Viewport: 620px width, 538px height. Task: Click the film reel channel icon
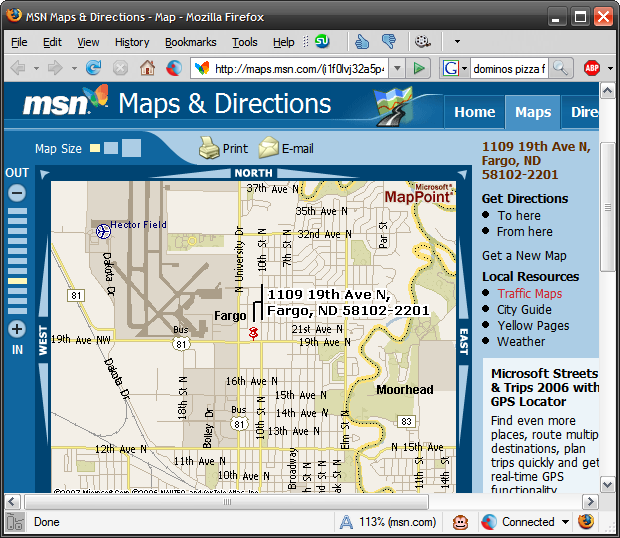coord(422,42)
